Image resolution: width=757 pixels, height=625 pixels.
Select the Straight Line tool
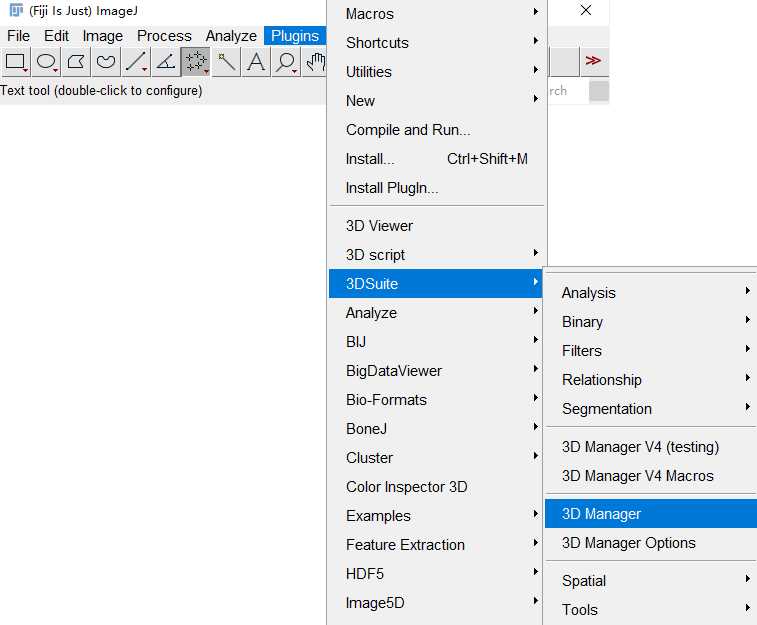[x=136, y=61]
